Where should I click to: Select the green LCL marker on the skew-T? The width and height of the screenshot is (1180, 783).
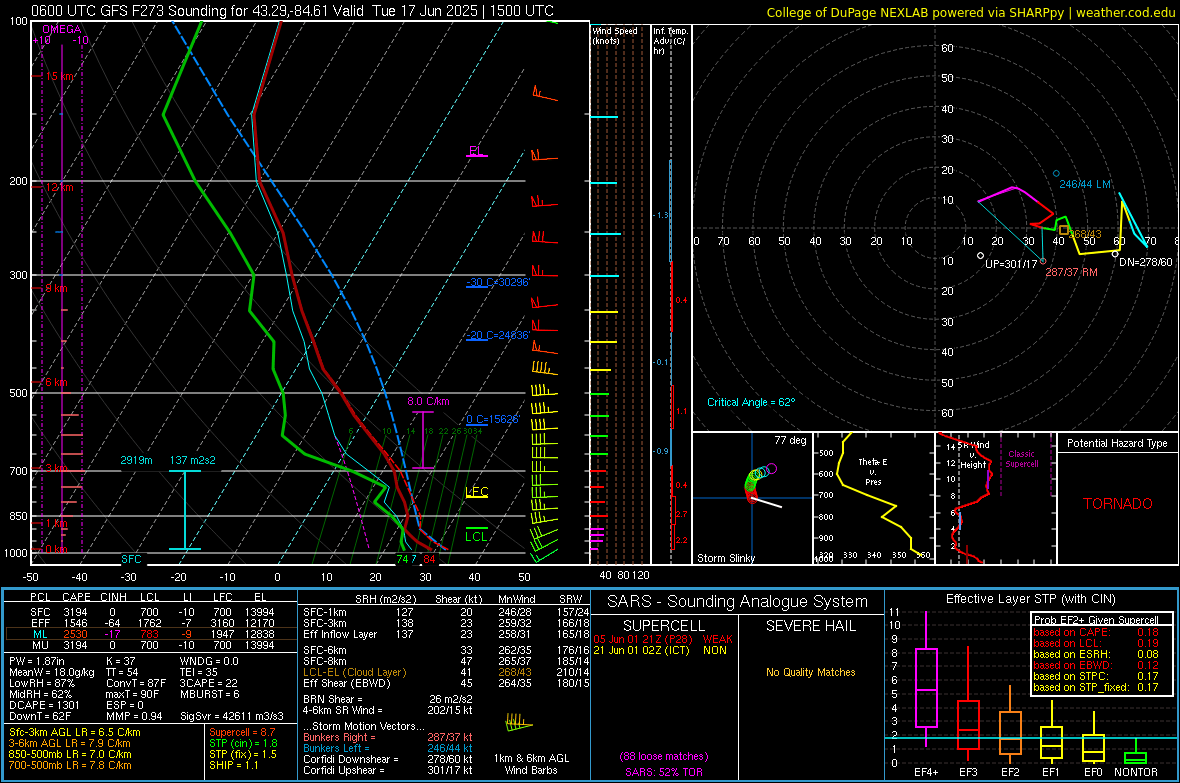coord(476,535)
